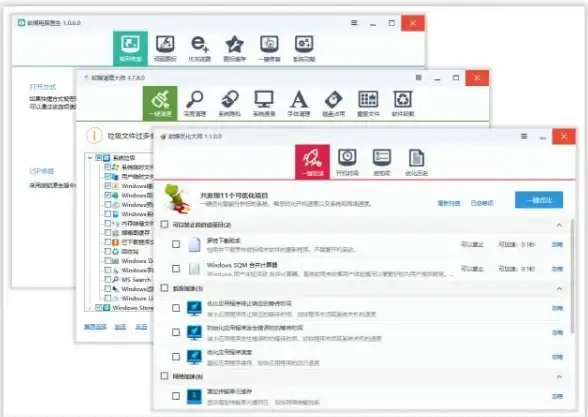Toggle the MS Search checkbox in cleaner tree
The height and width of the screenshot is (417, 588).
point(108,279)
